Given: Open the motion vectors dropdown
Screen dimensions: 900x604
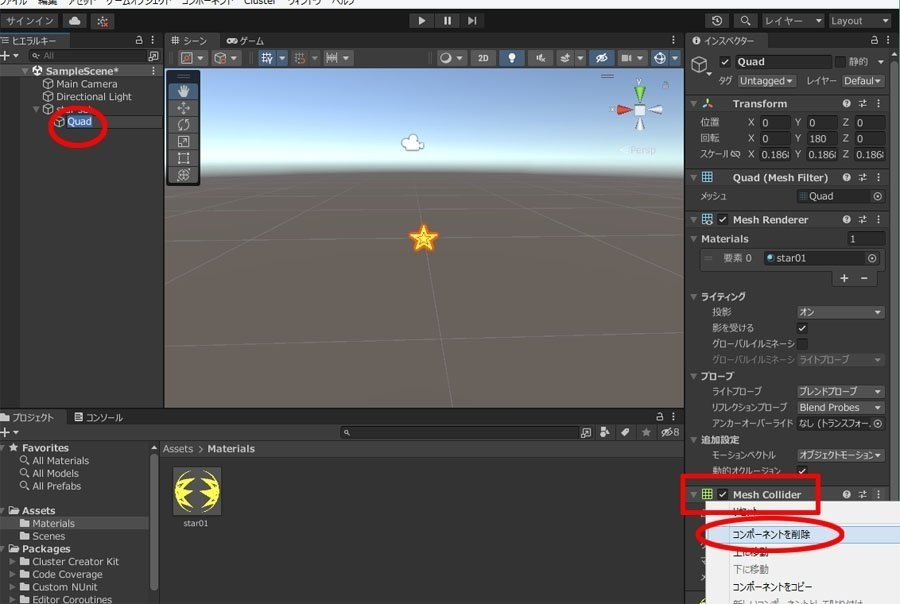Looking at the screenshot, I should 840,455.
